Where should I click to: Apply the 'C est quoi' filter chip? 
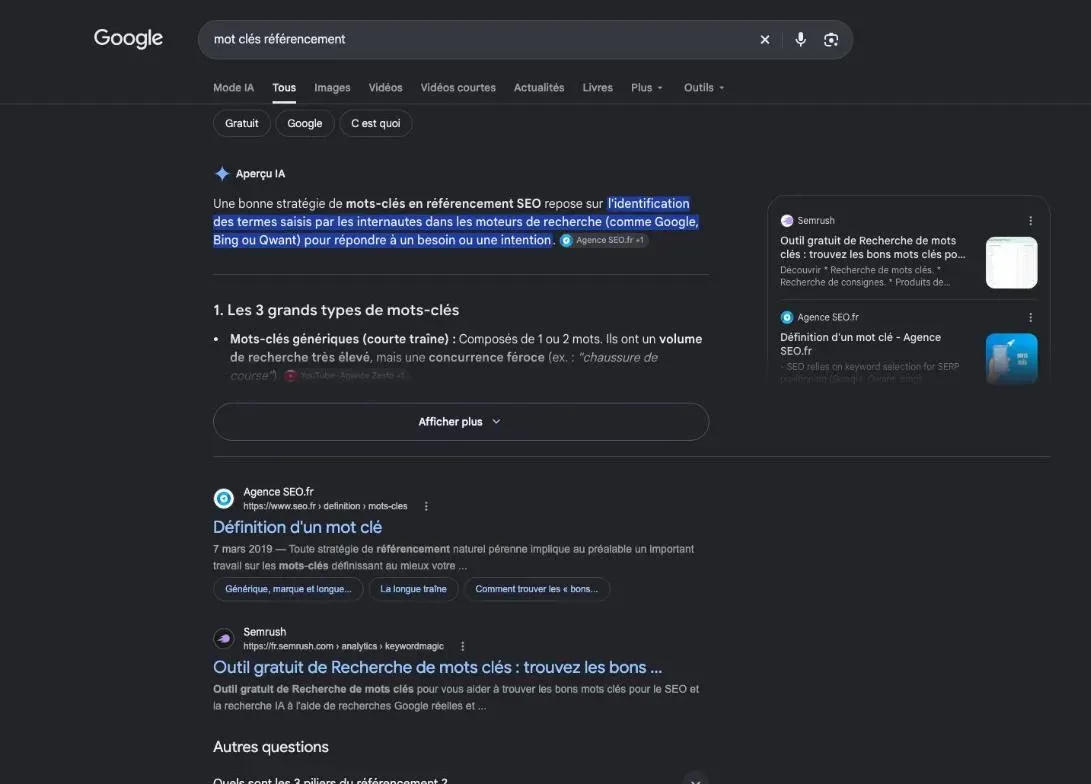376,123
